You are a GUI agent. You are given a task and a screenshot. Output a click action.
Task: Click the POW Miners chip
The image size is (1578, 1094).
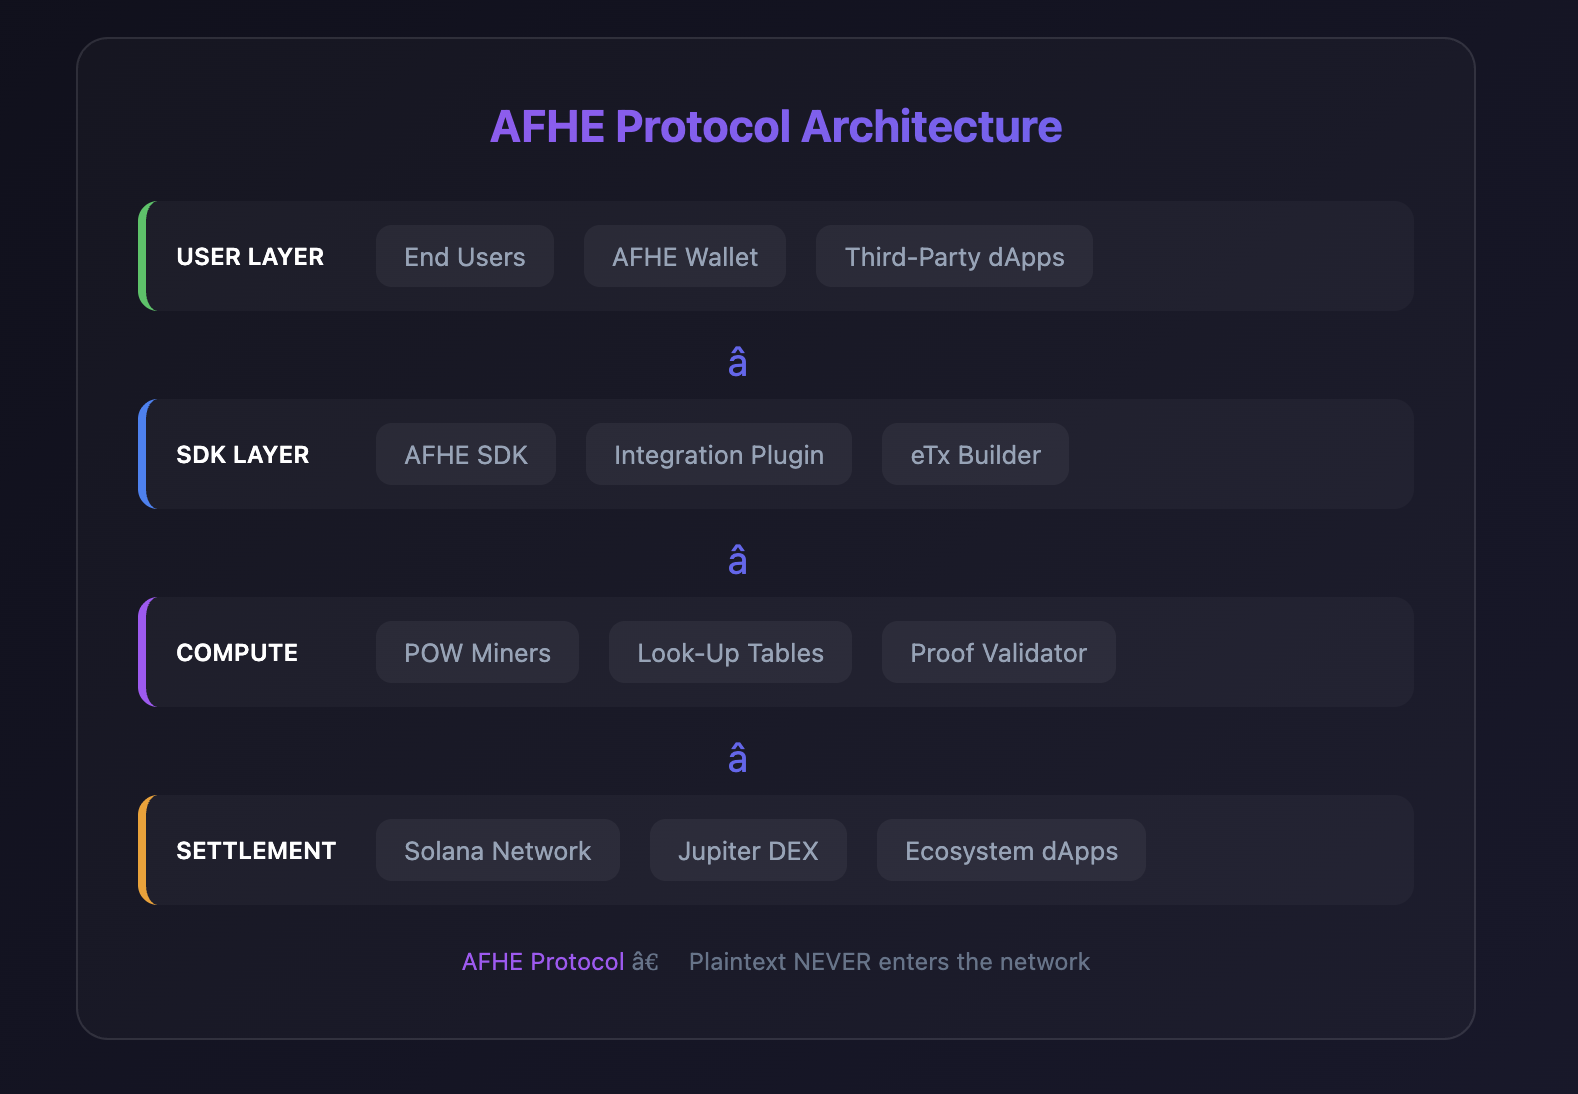point(477,653)
